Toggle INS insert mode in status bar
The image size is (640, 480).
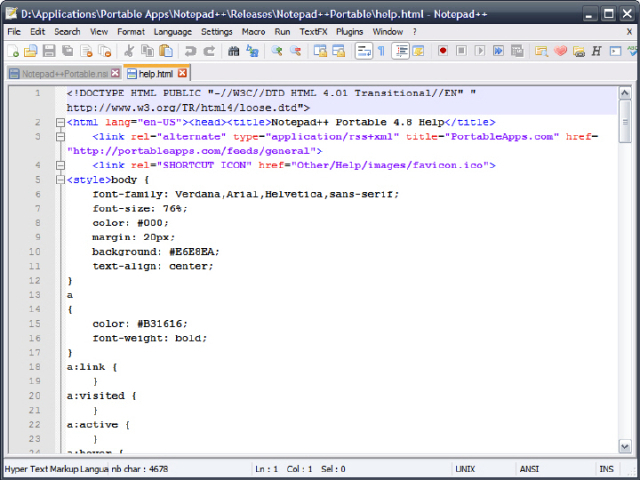coord(606,469)
